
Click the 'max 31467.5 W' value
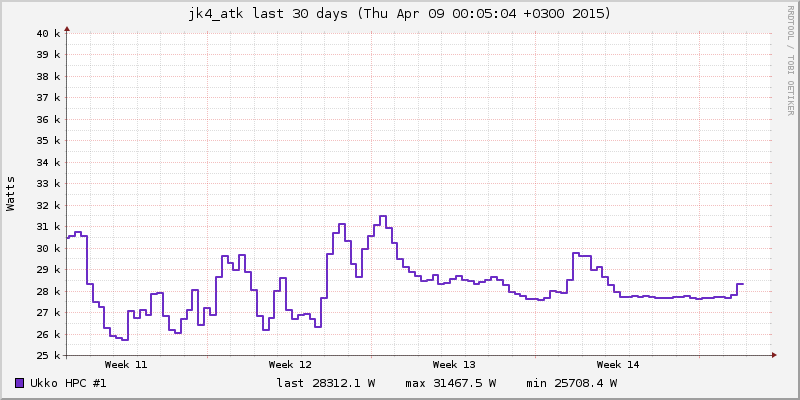[451, 383]
